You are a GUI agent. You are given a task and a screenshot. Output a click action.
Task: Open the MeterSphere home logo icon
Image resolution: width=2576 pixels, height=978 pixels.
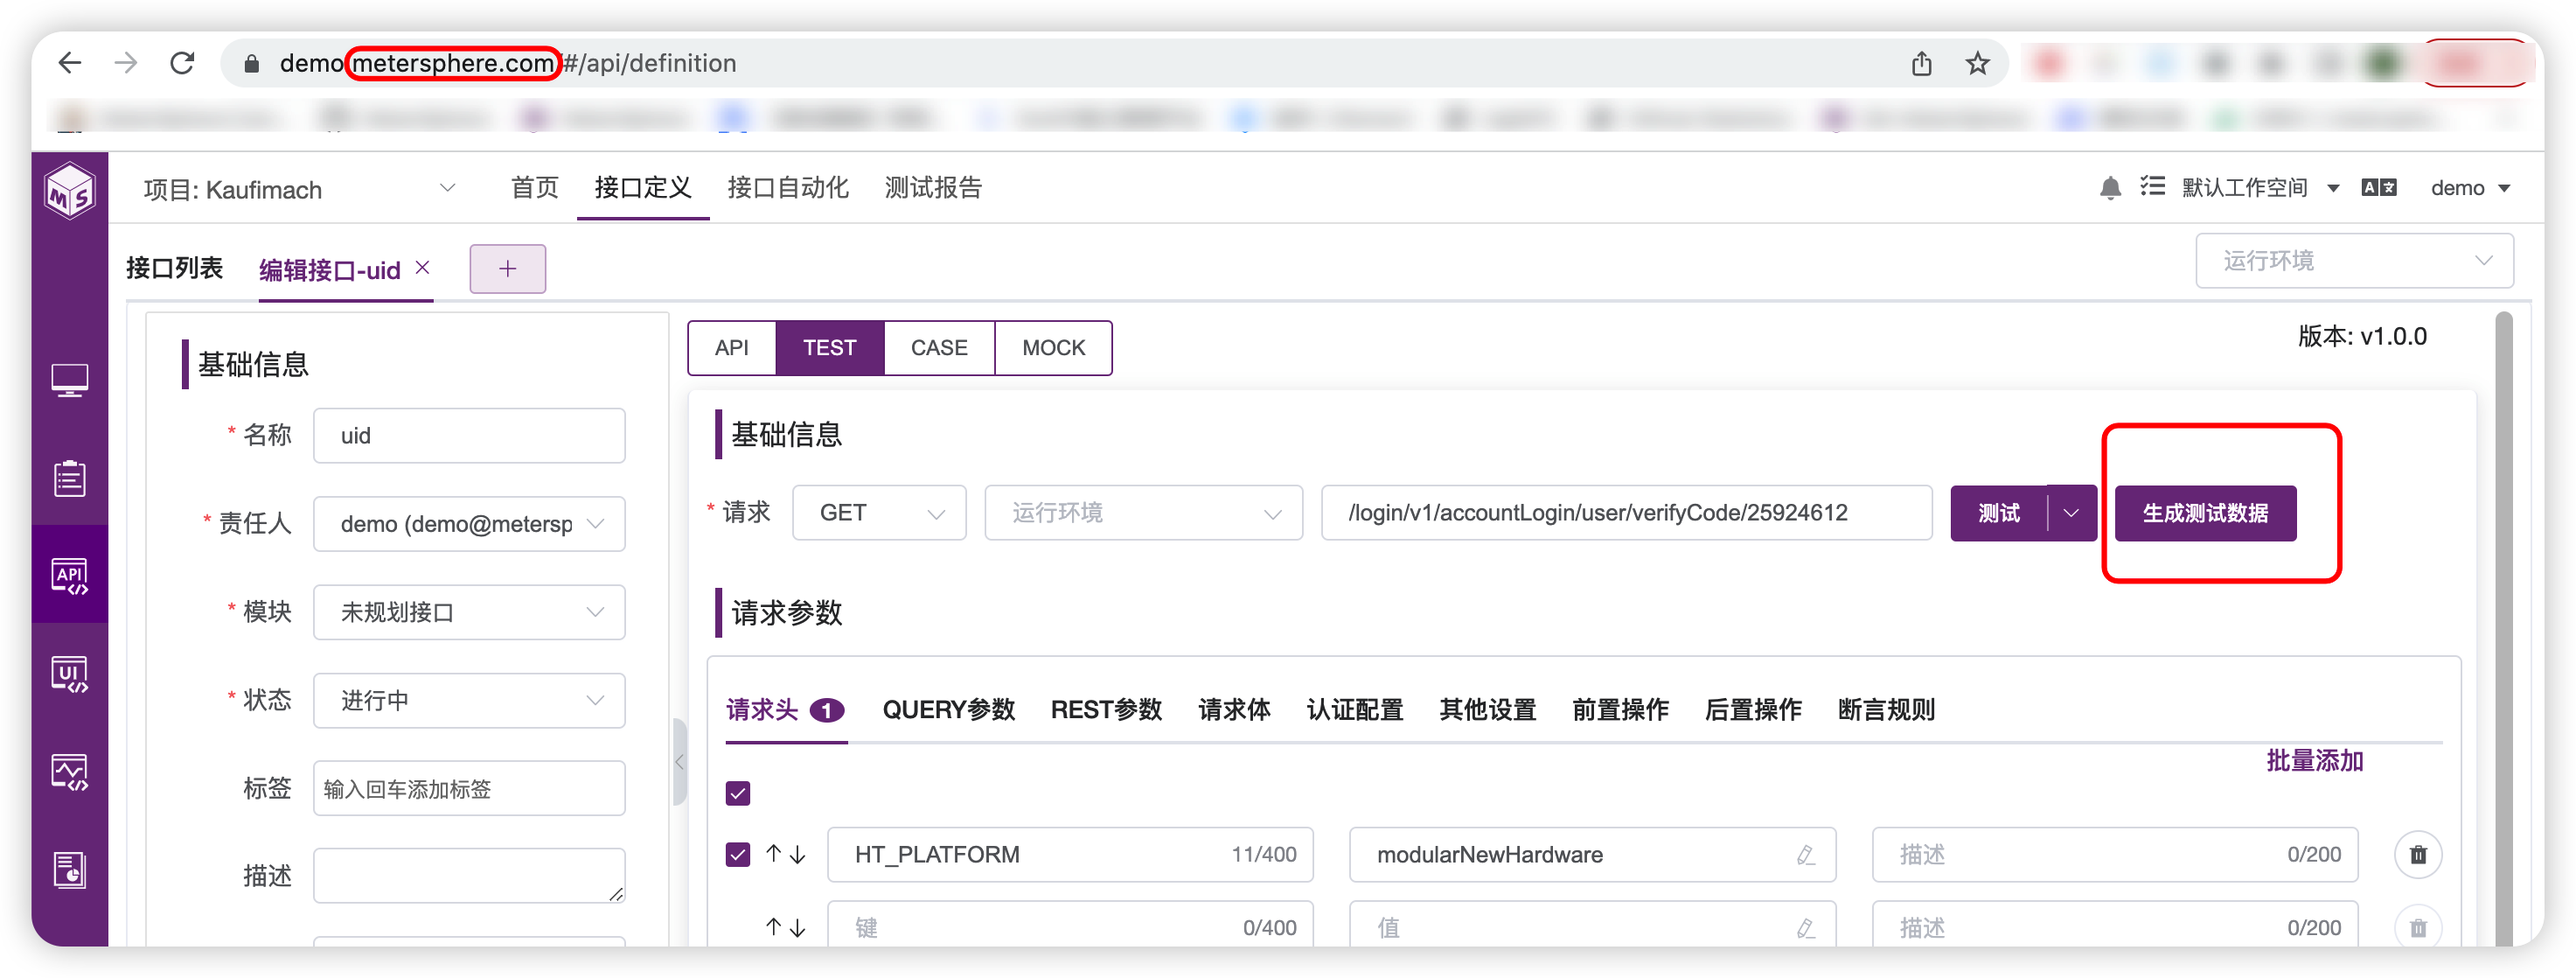[69, 190]
